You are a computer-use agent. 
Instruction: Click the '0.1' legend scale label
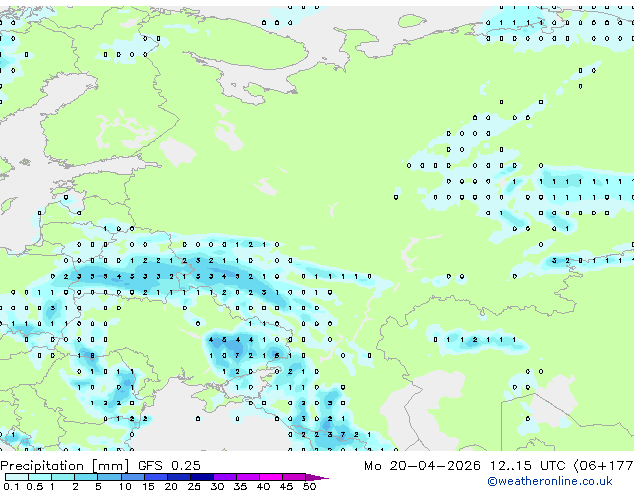(11, 486)
